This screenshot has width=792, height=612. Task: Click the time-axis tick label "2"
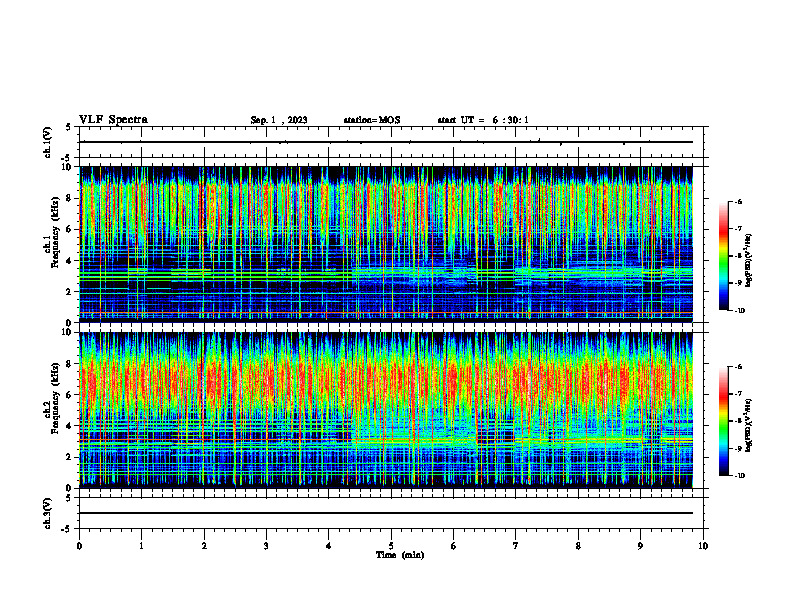(204, 546)
